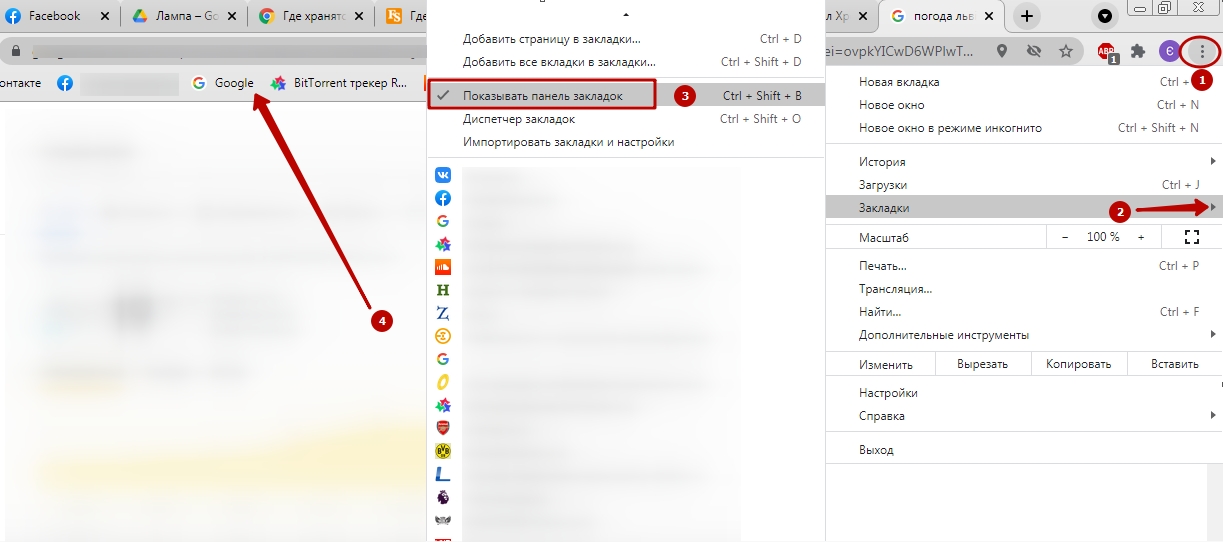Open a new tab with the plus button
This screenshot has height=542, width=1223.
1026,16
